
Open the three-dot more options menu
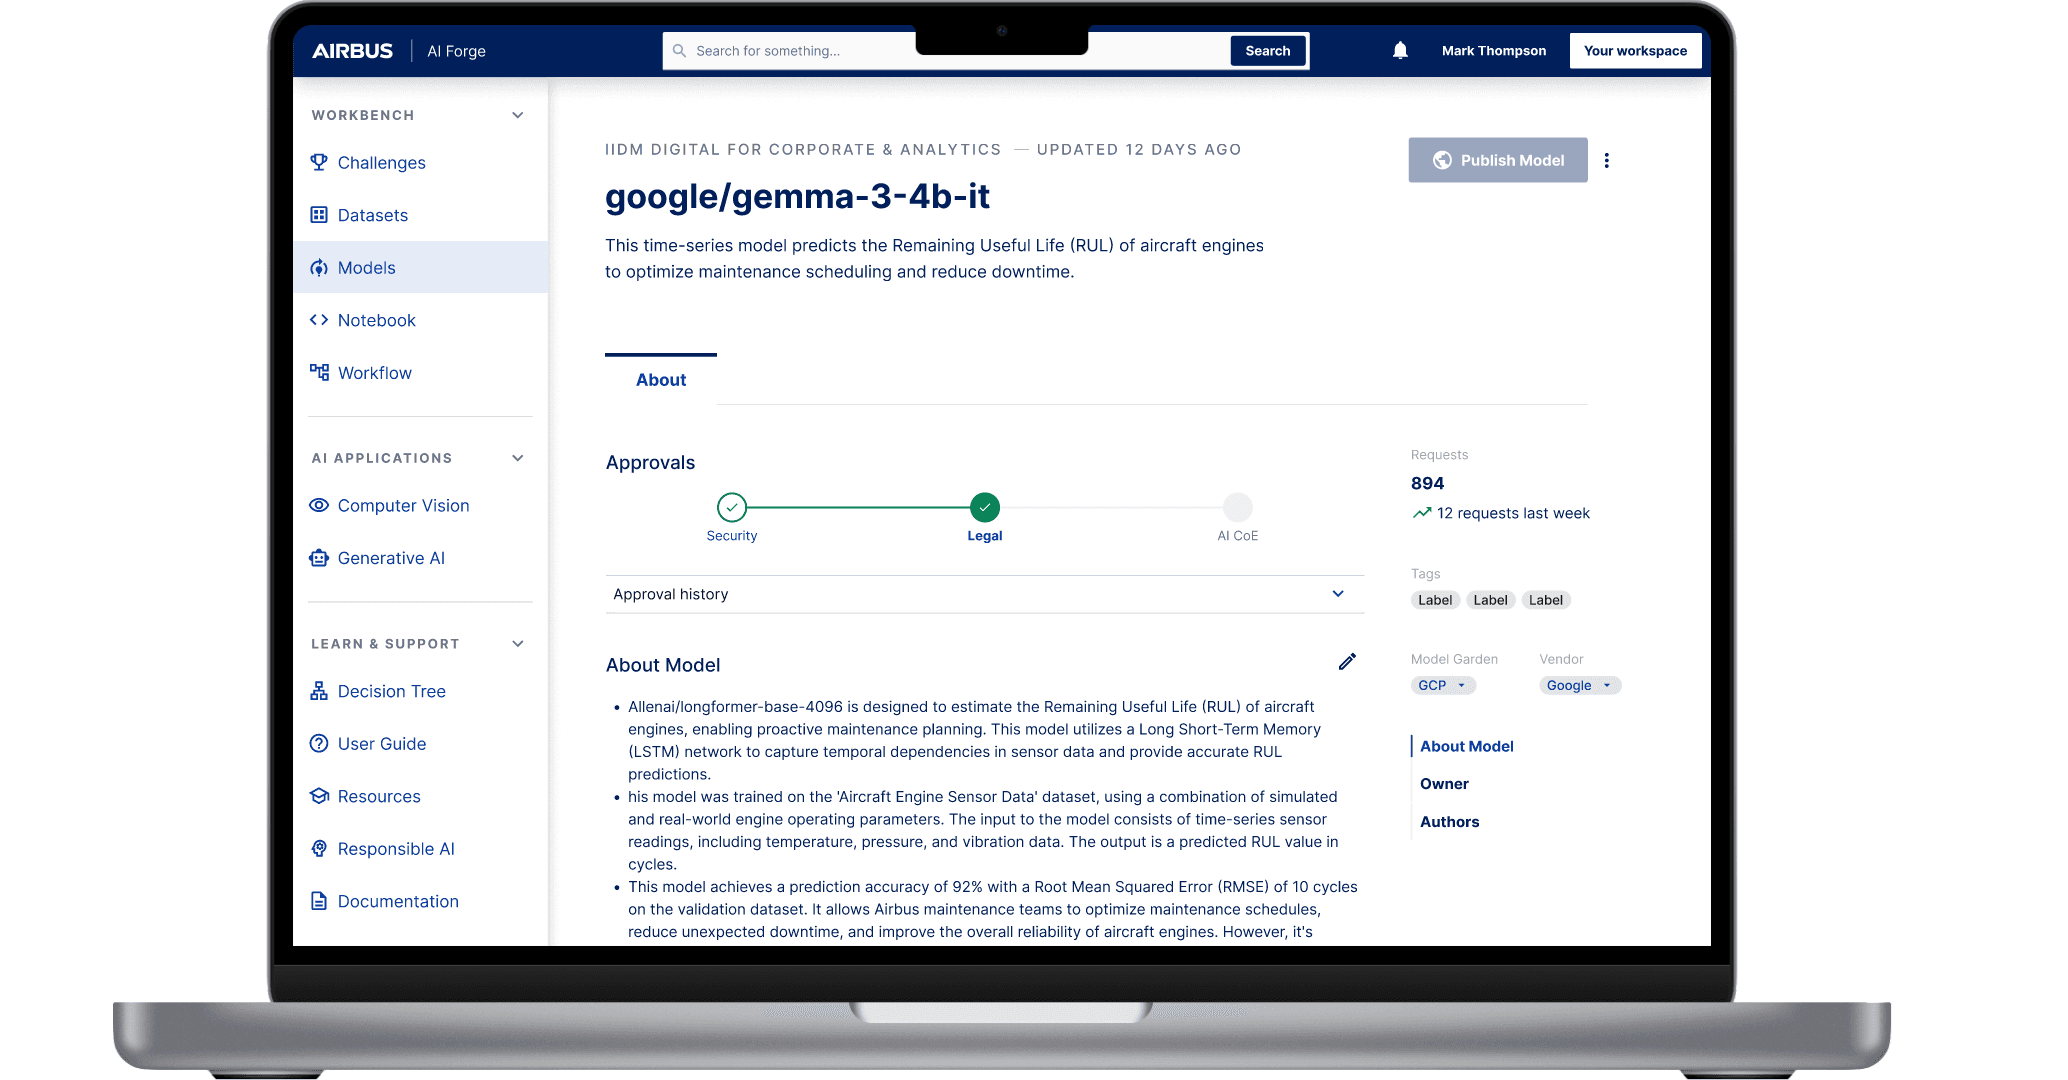pos(1606,160)
